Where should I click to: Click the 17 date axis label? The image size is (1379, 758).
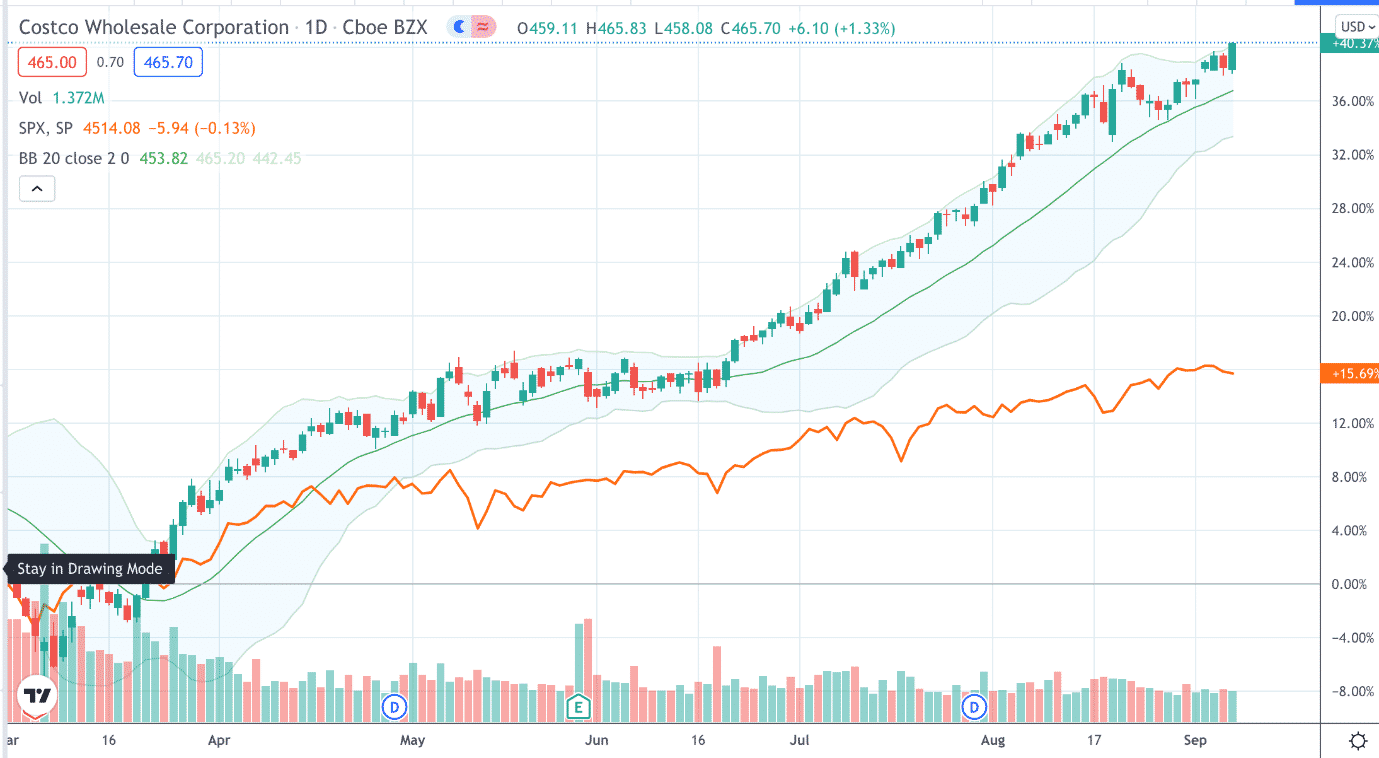pyautogui.click(x=1094, y=741)
